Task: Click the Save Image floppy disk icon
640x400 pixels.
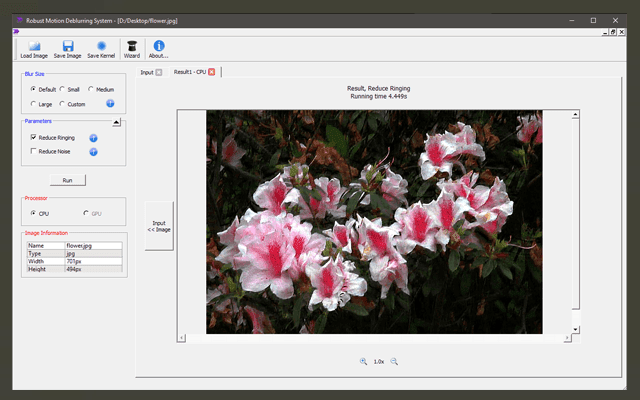Action: pos(67,46)
